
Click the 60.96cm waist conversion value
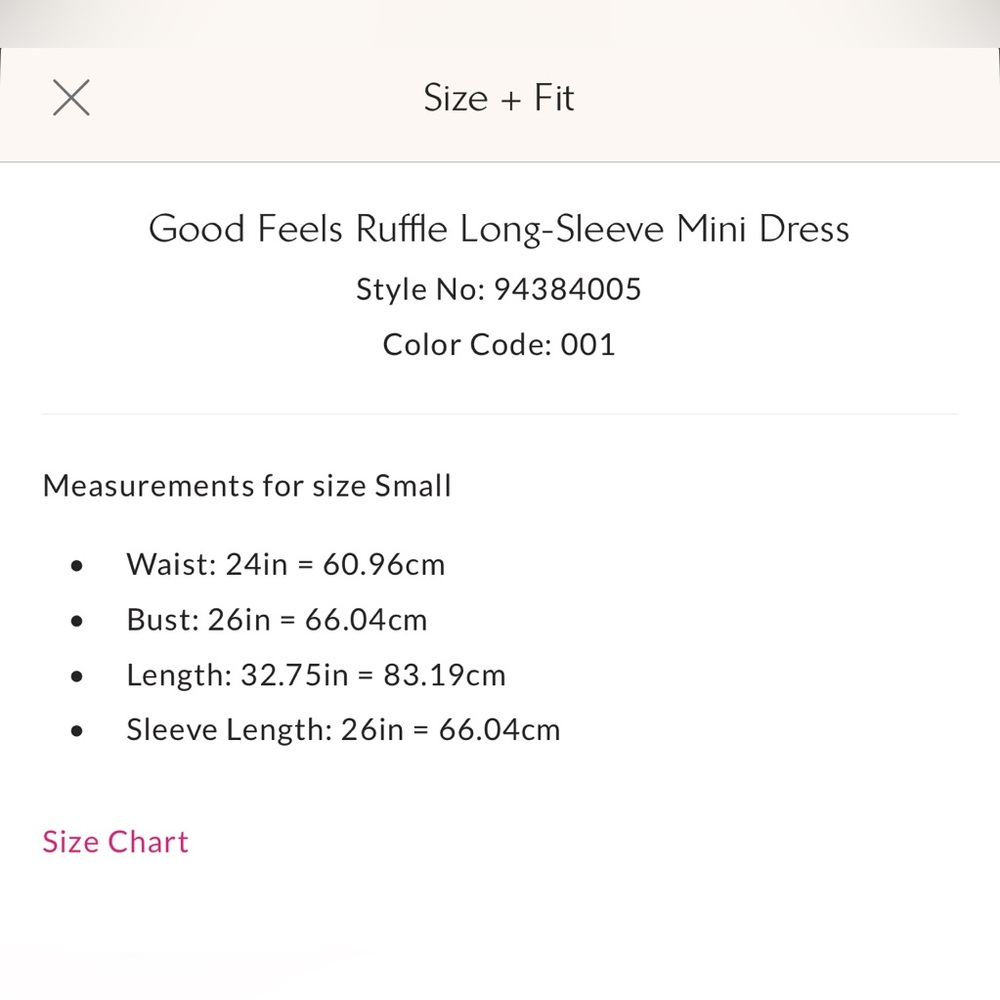click(383, 564)
